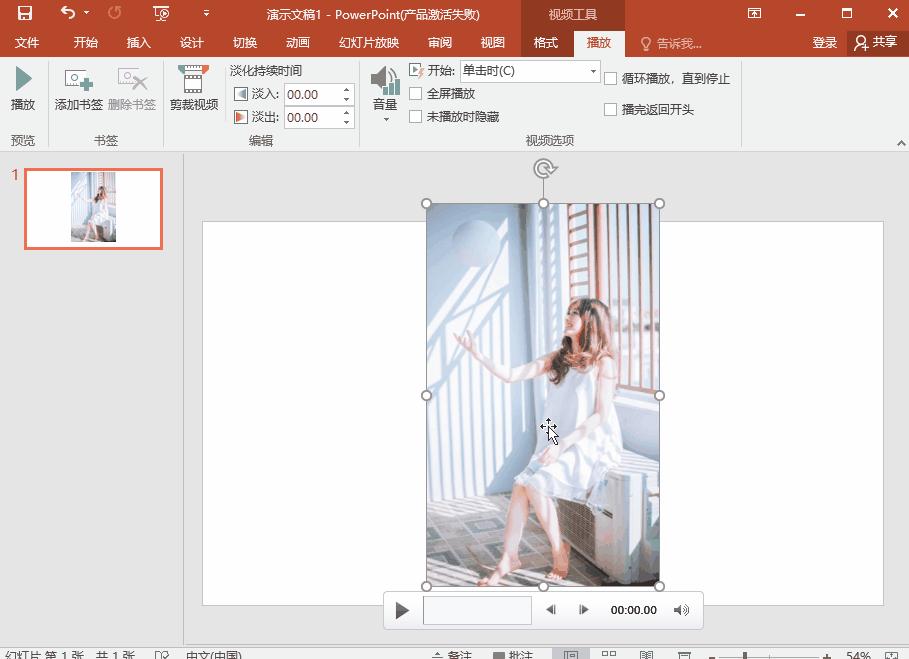The width and height of the screenshot is (909, 659).
Task: Select the slide 1 thumbnail
Action: tap(93, 208)
